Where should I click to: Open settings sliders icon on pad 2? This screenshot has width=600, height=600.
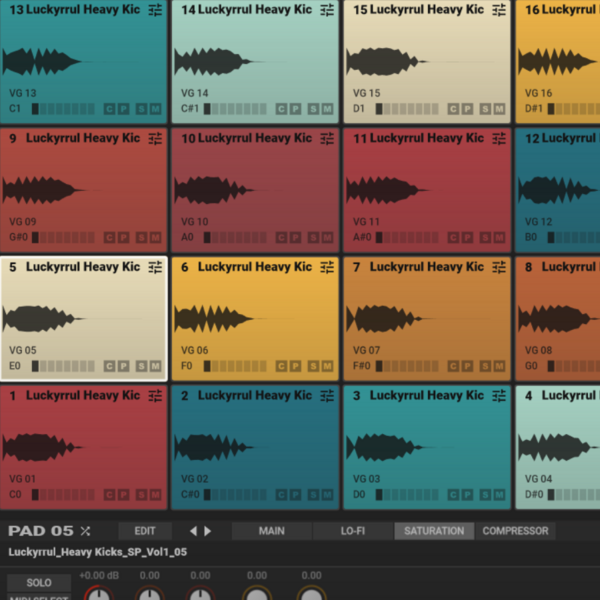(327, 396)
